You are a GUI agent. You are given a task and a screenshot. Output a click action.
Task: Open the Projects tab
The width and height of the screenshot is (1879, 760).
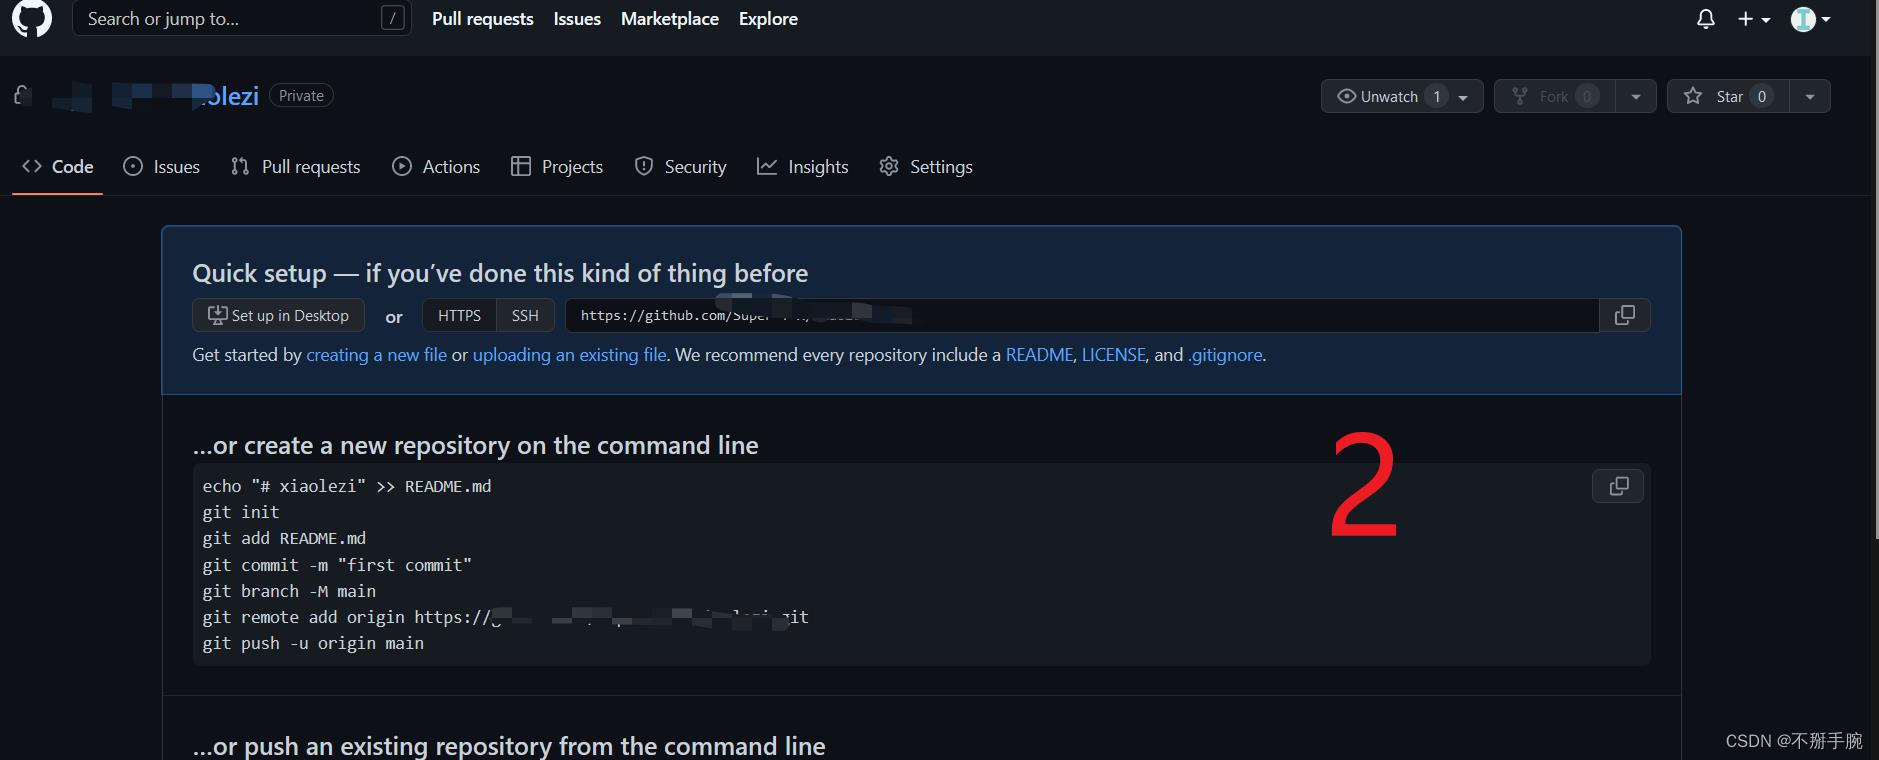tap(557, 167)
